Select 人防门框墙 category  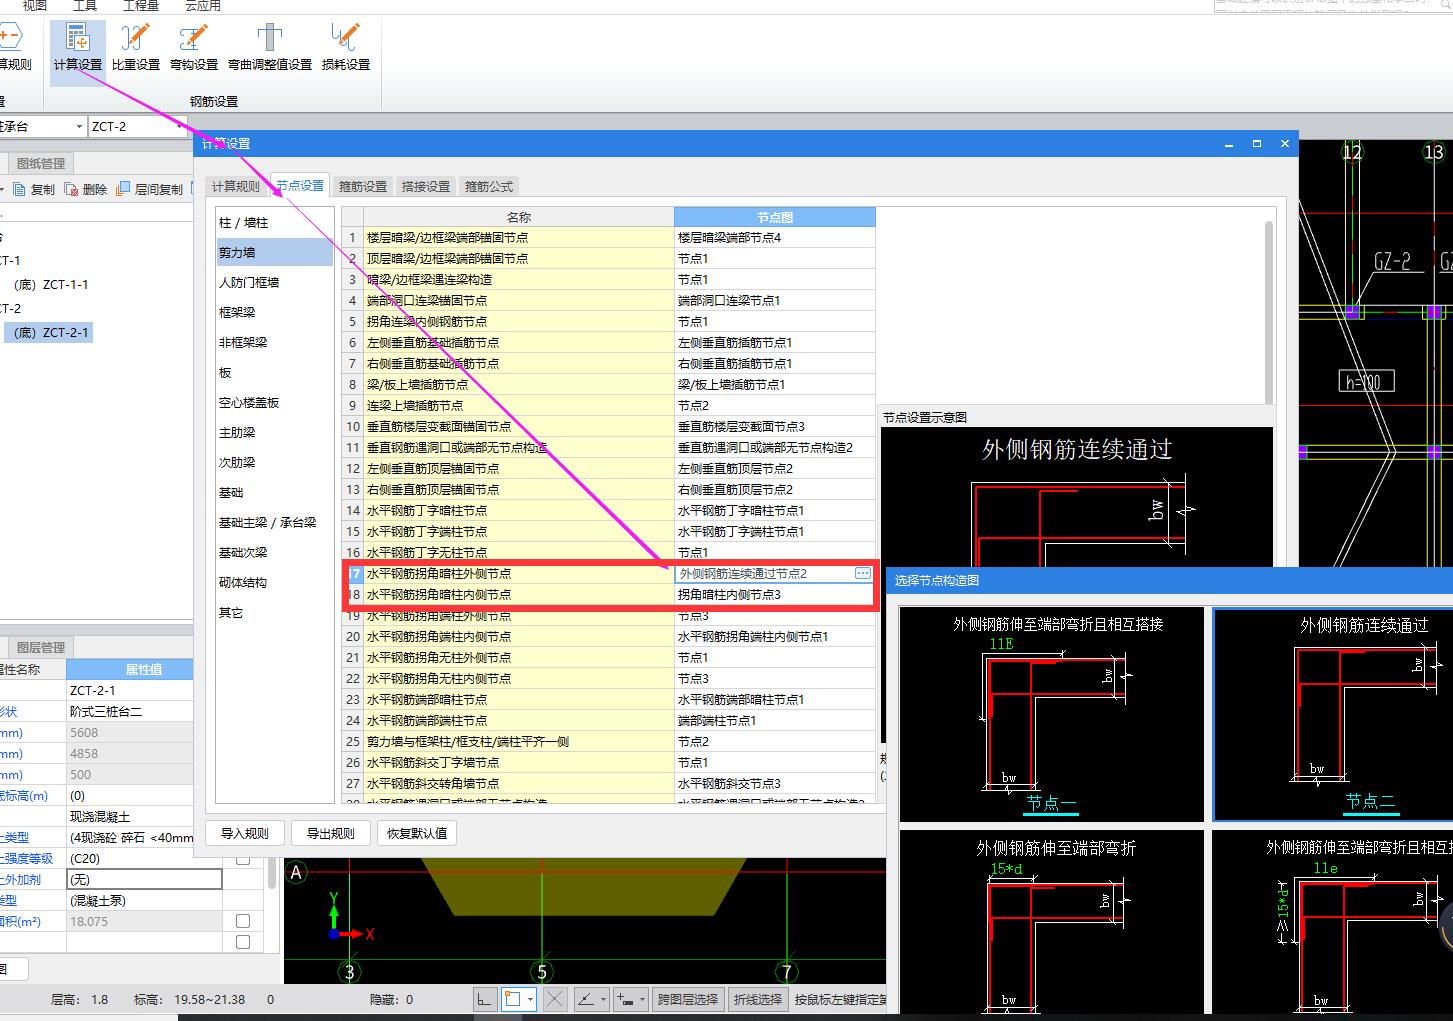[x=274, y=282]
